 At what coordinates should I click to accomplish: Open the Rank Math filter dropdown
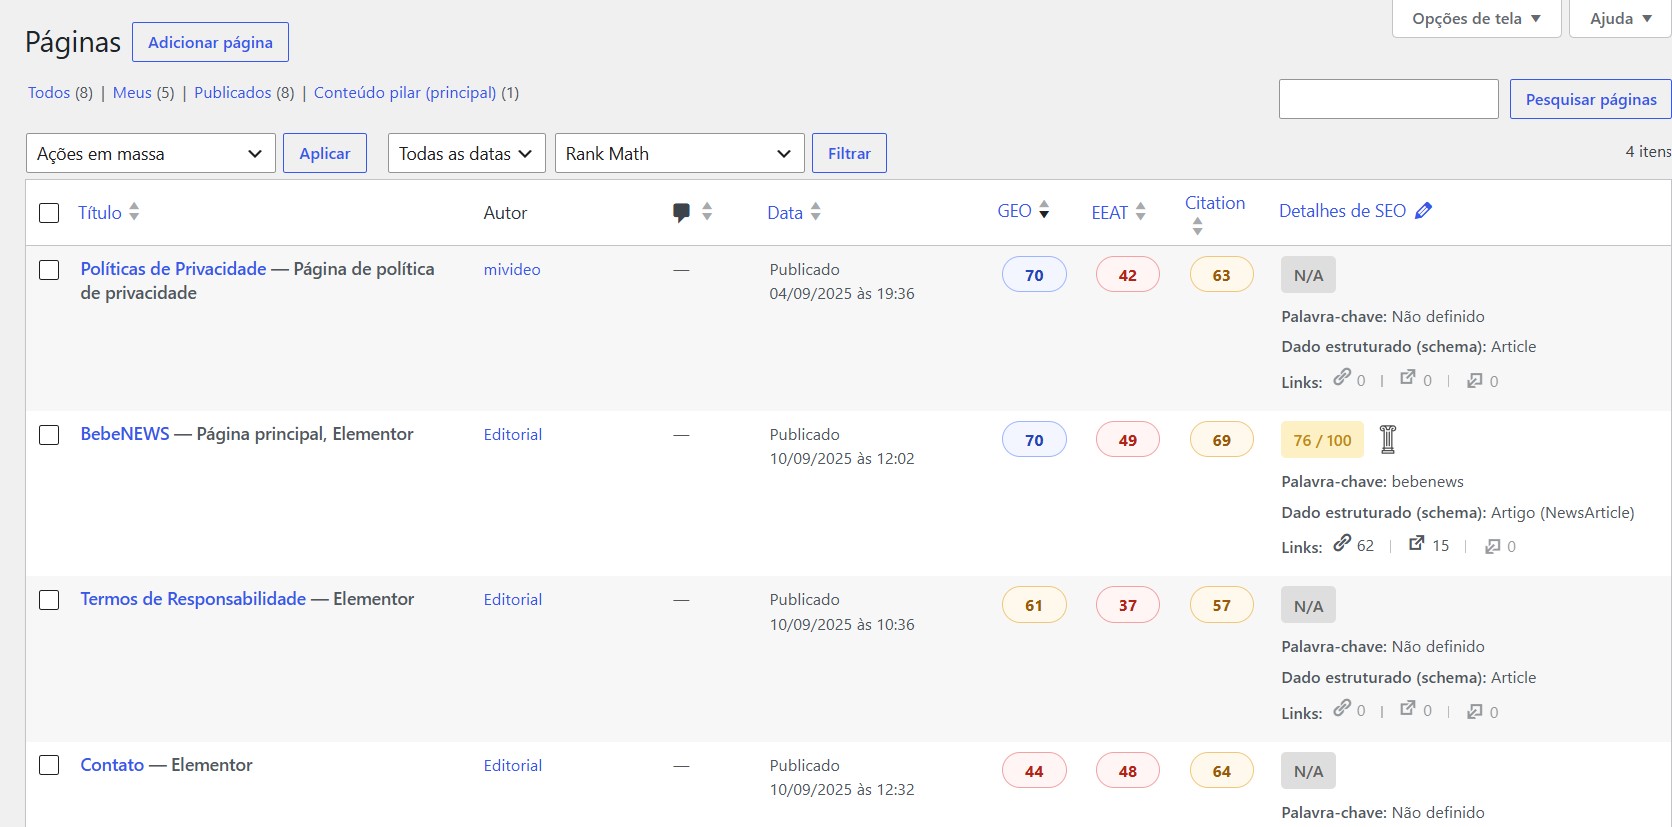pyautogui.click(x=680, y=153)
